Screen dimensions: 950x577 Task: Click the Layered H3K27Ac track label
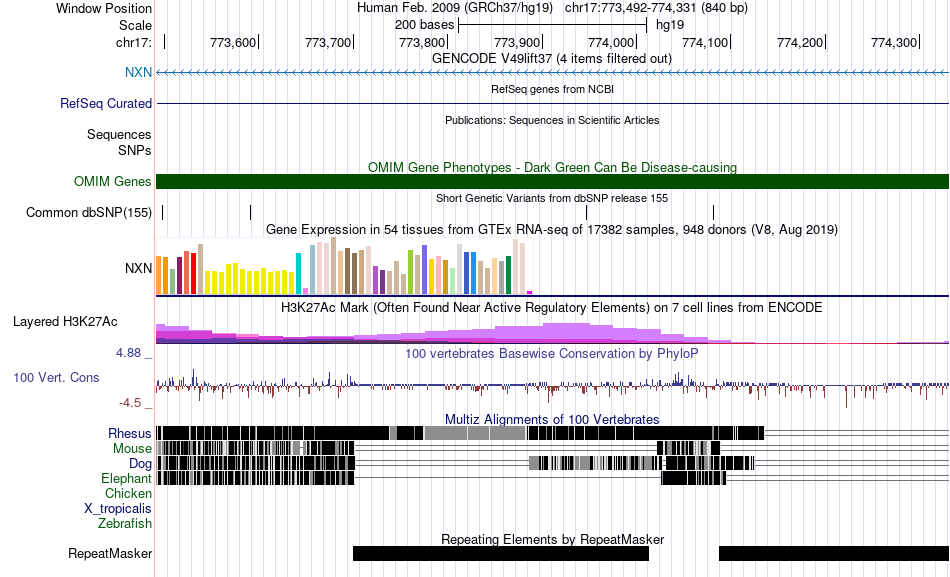(65, 322)
